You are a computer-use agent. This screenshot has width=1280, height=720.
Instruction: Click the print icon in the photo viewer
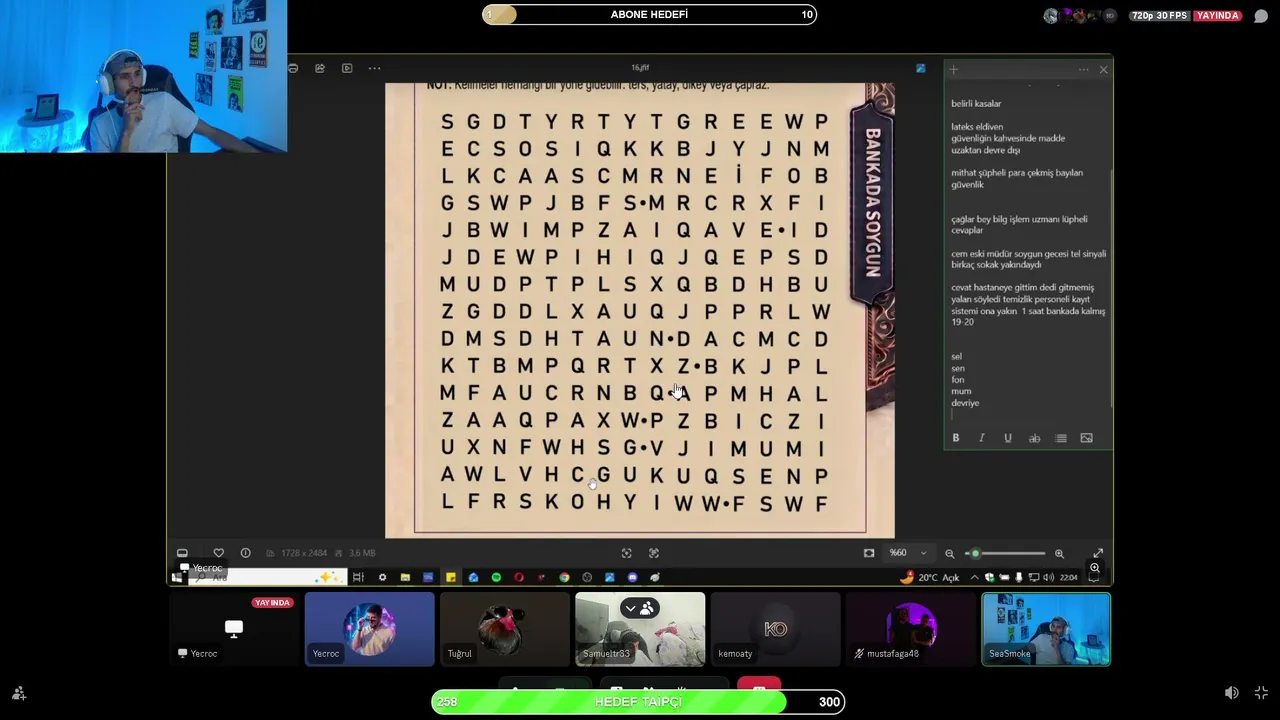click(x=293, y=68)
